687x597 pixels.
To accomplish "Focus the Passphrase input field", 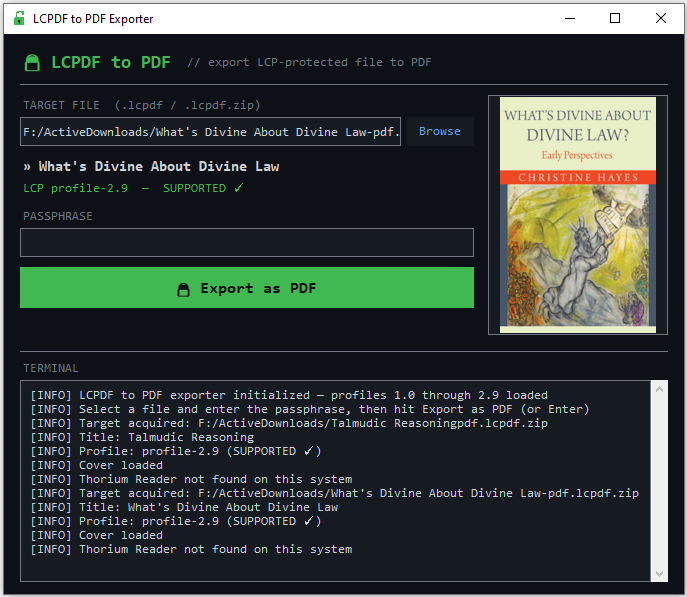I will pyautogui.click(x=247, y=242).
